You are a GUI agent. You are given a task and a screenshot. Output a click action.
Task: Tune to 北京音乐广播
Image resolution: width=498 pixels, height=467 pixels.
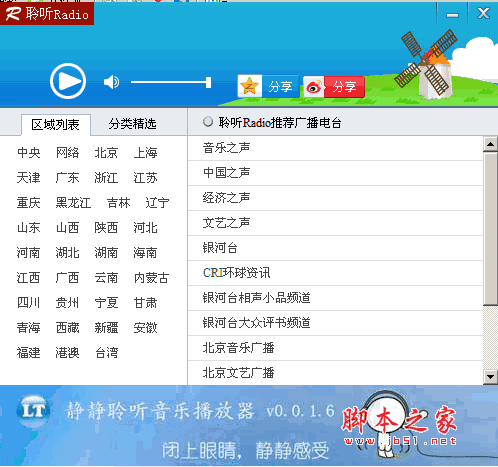335,348
